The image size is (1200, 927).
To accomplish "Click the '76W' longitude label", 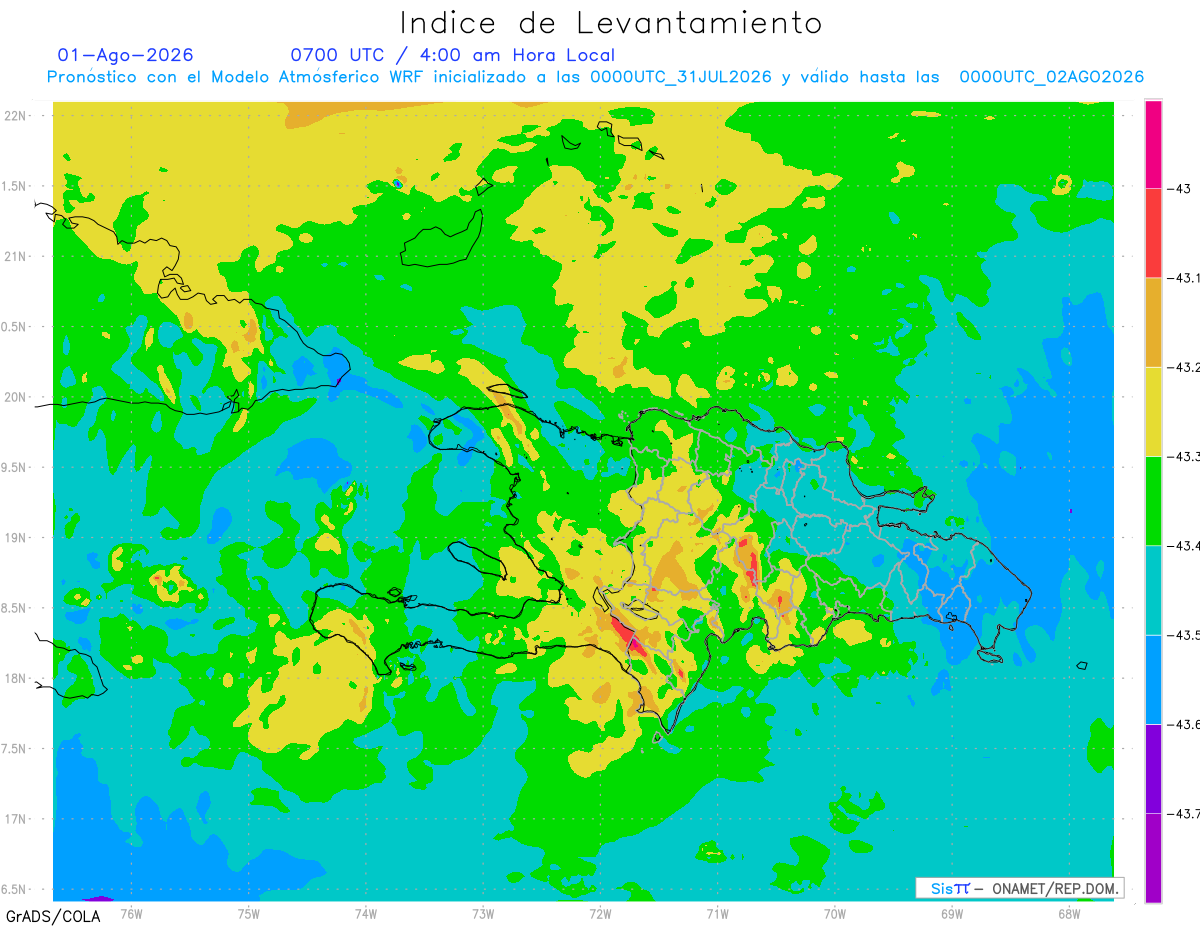I will (132, 914).
